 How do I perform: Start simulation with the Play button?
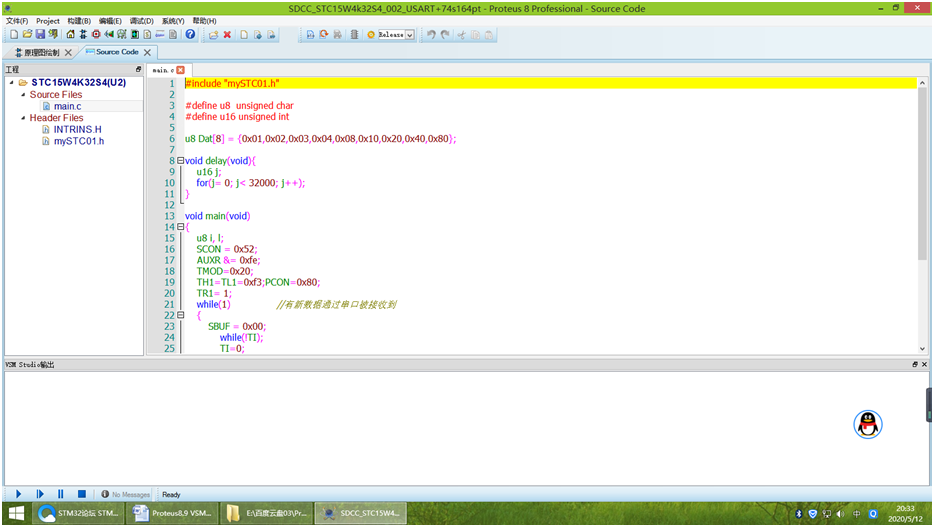coord(18,494)
